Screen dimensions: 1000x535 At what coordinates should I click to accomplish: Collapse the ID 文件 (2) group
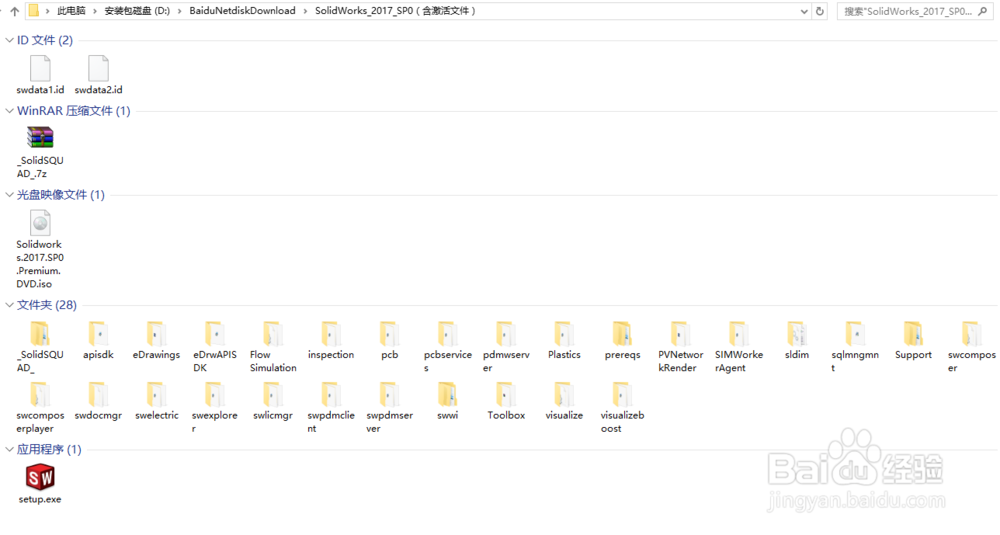point(9,40)
